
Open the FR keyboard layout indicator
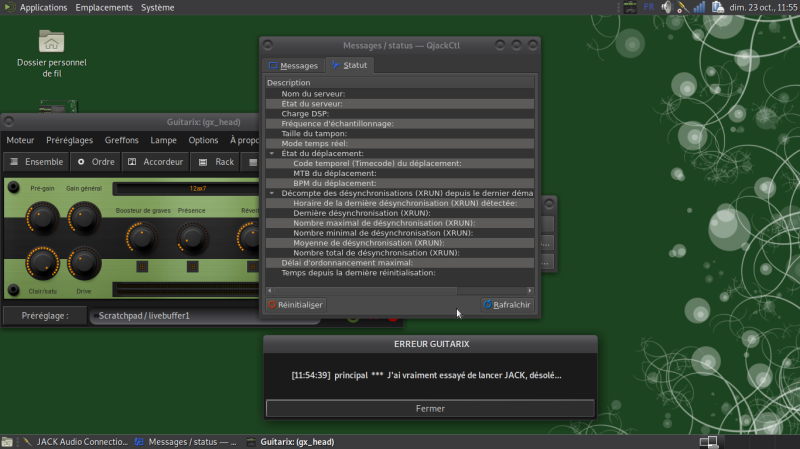648,7
